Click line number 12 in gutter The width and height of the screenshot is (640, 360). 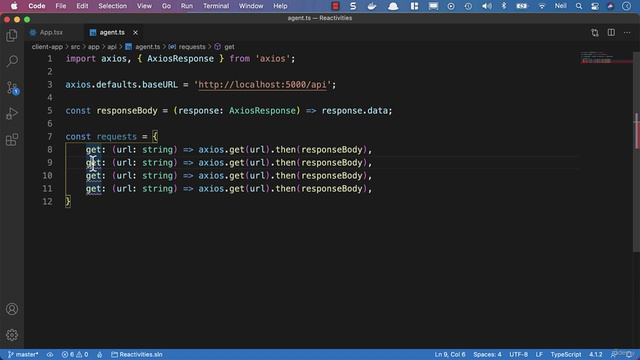coord(47,202)
